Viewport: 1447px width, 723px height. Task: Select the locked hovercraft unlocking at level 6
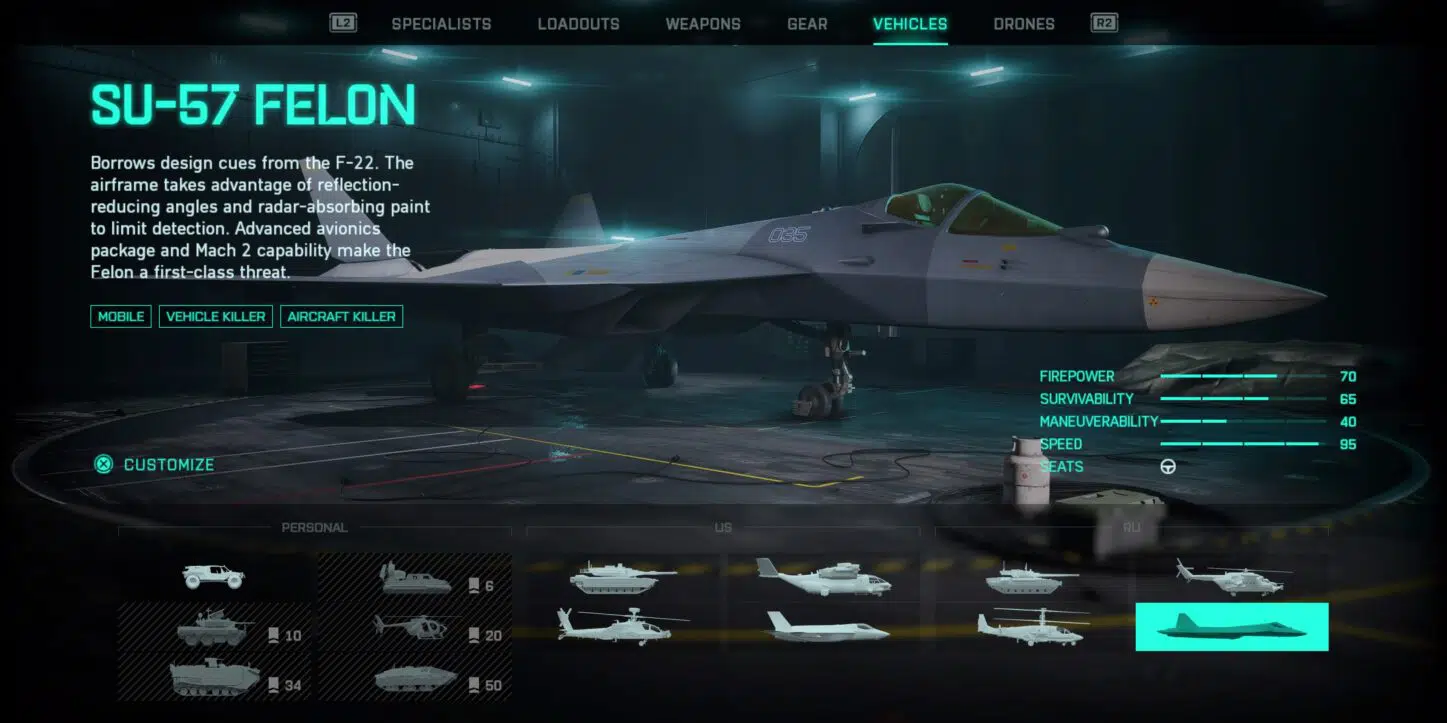tap(415, 577)
